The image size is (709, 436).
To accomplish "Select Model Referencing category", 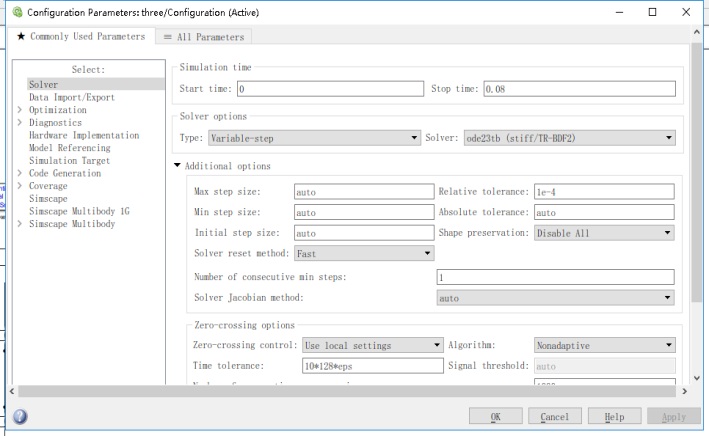I will click(70, 148).
